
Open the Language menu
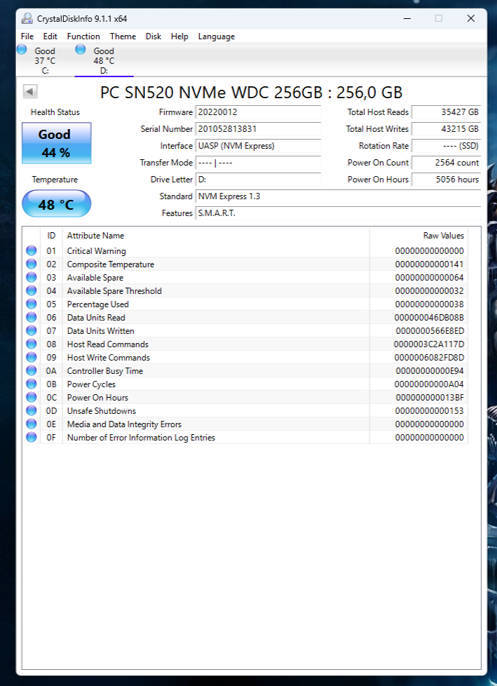(x=216, y=36)
